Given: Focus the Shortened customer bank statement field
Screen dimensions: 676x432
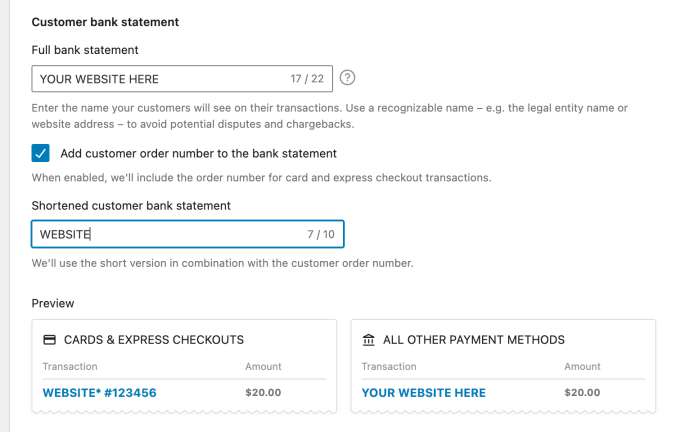Looking at the screenshot, I should tap(188, 234).
